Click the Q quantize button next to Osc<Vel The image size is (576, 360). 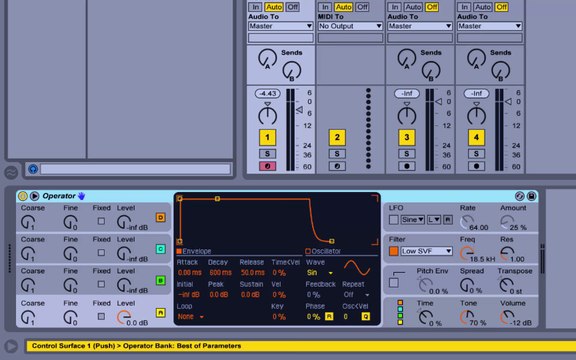[x=366, y=316]
